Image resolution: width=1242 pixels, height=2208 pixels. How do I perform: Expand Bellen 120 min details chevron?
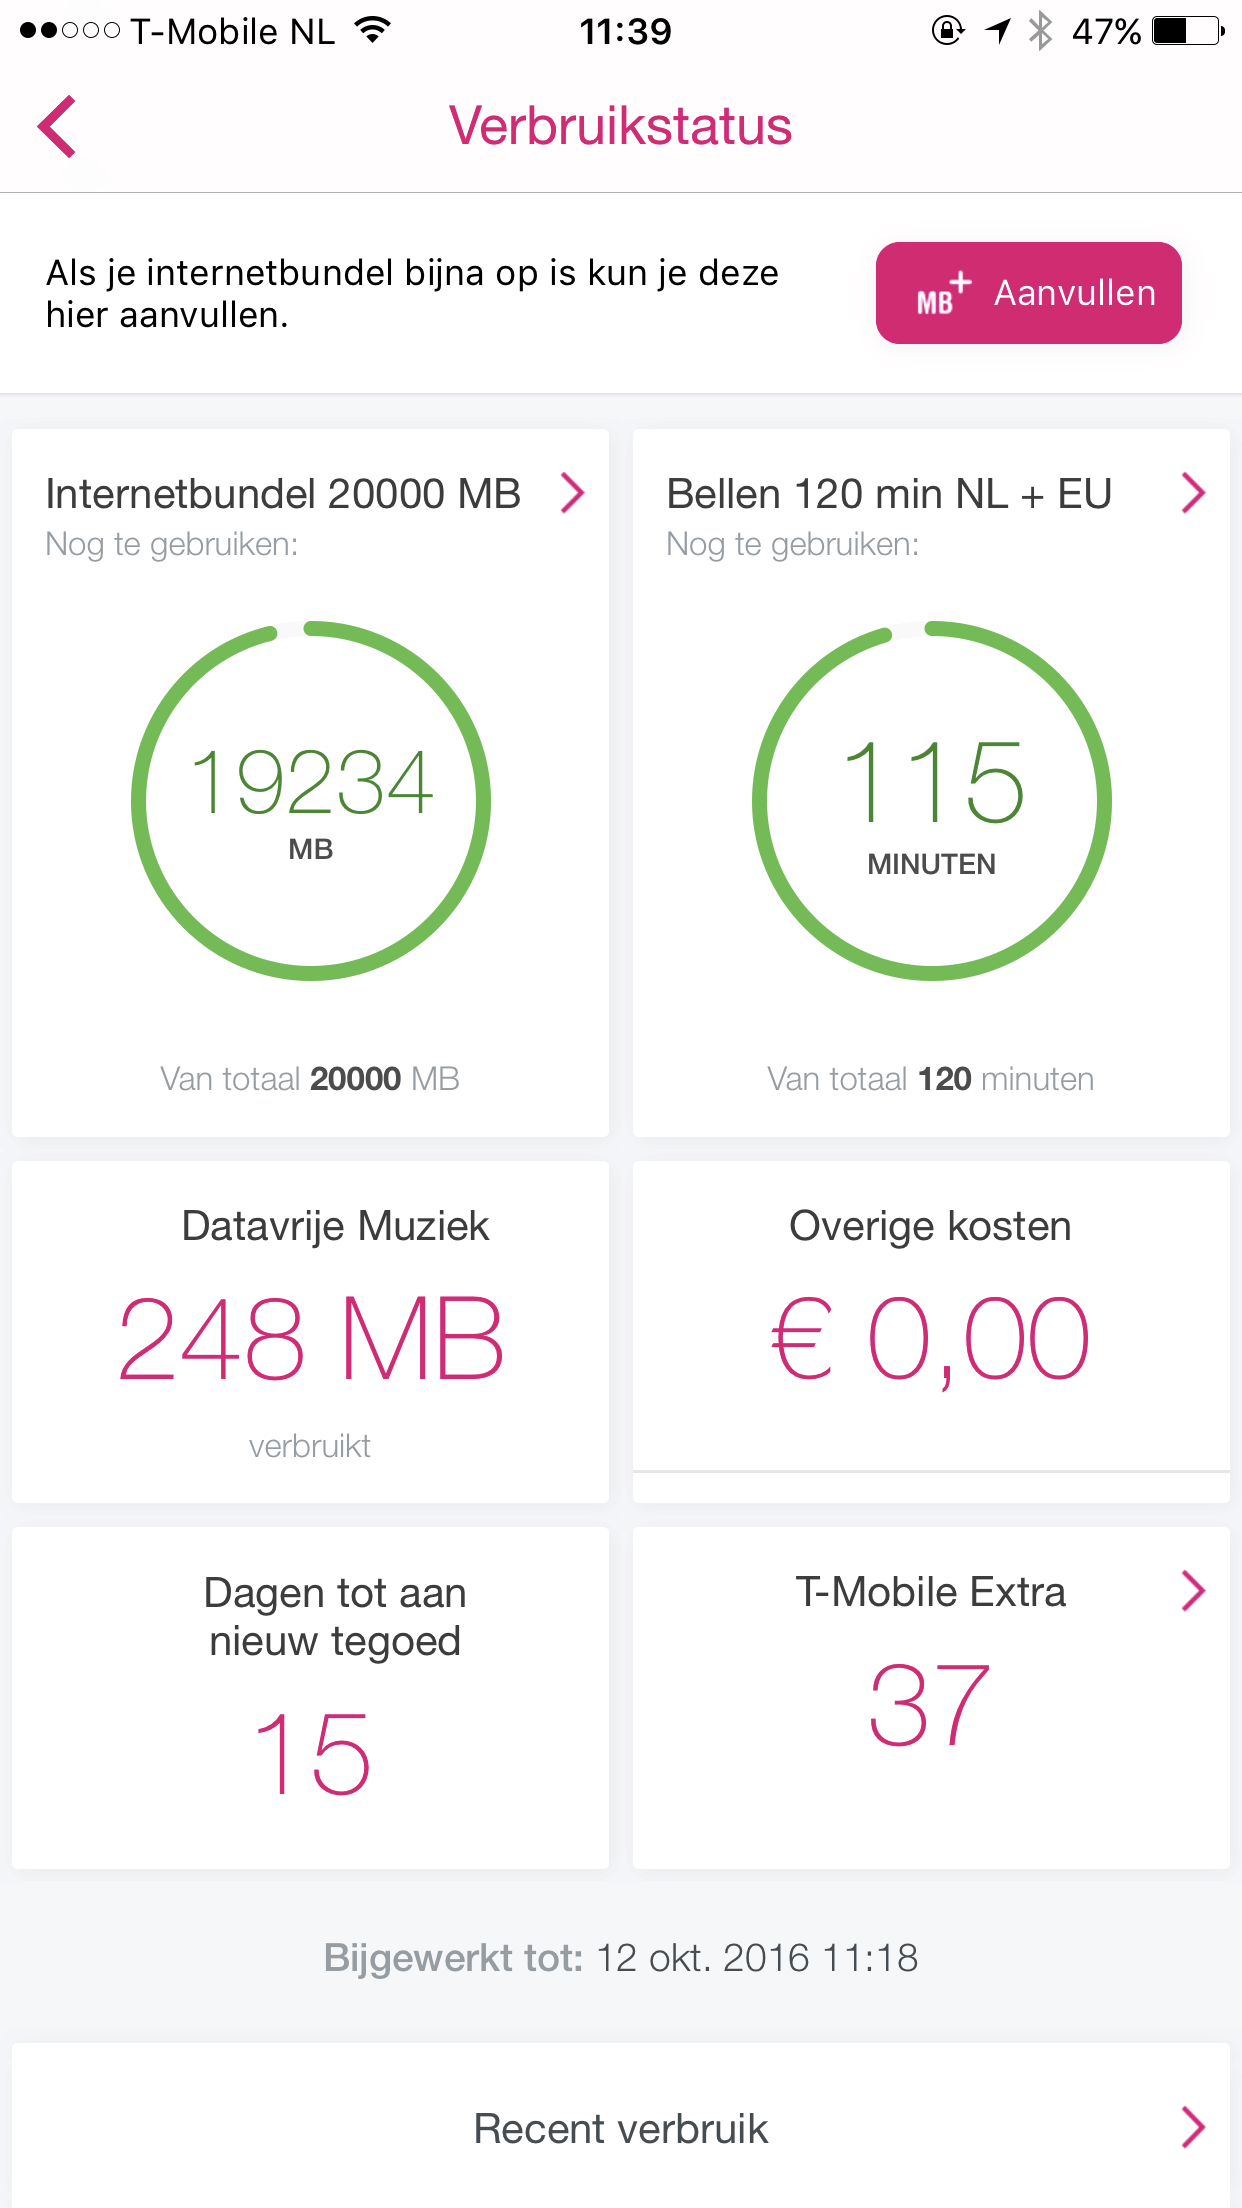(x=1192, y=493)
